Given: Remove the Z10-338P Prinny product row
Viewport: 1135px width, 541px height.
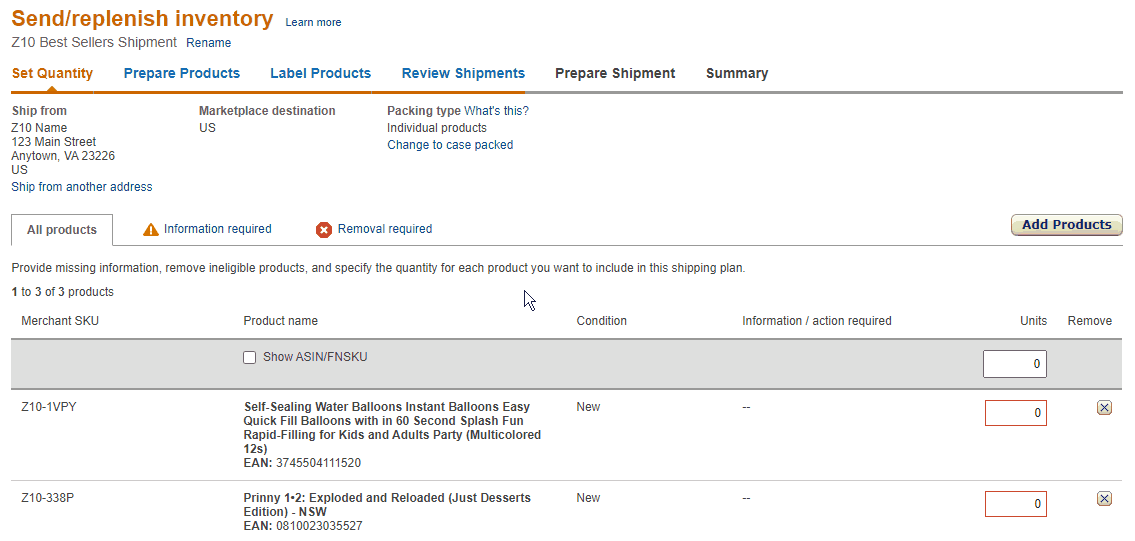Looking at the screenshot, I should click(x=1104, y=499).
